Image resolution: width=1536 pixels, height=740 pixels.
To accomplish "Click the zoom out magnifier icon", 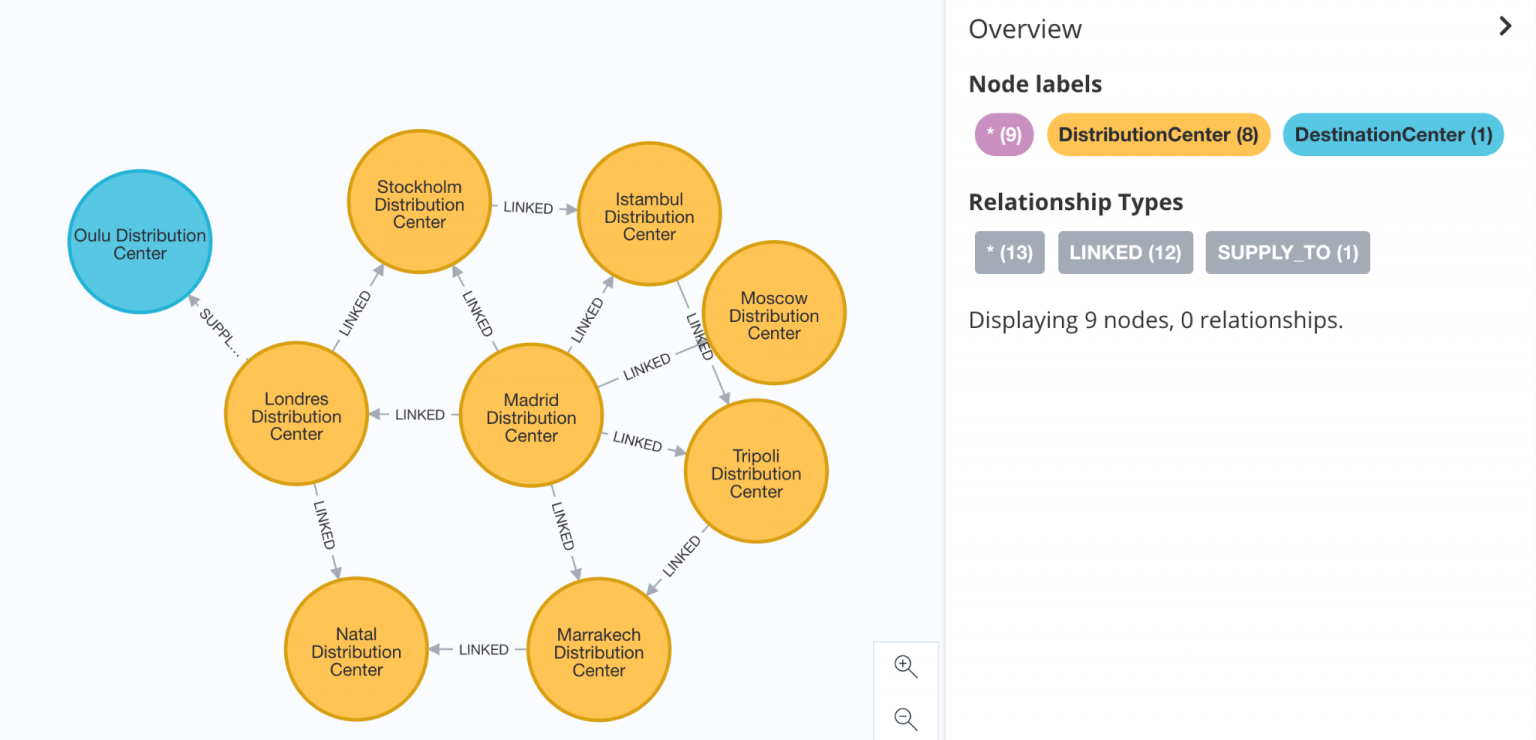I will (x=905, y=718).
